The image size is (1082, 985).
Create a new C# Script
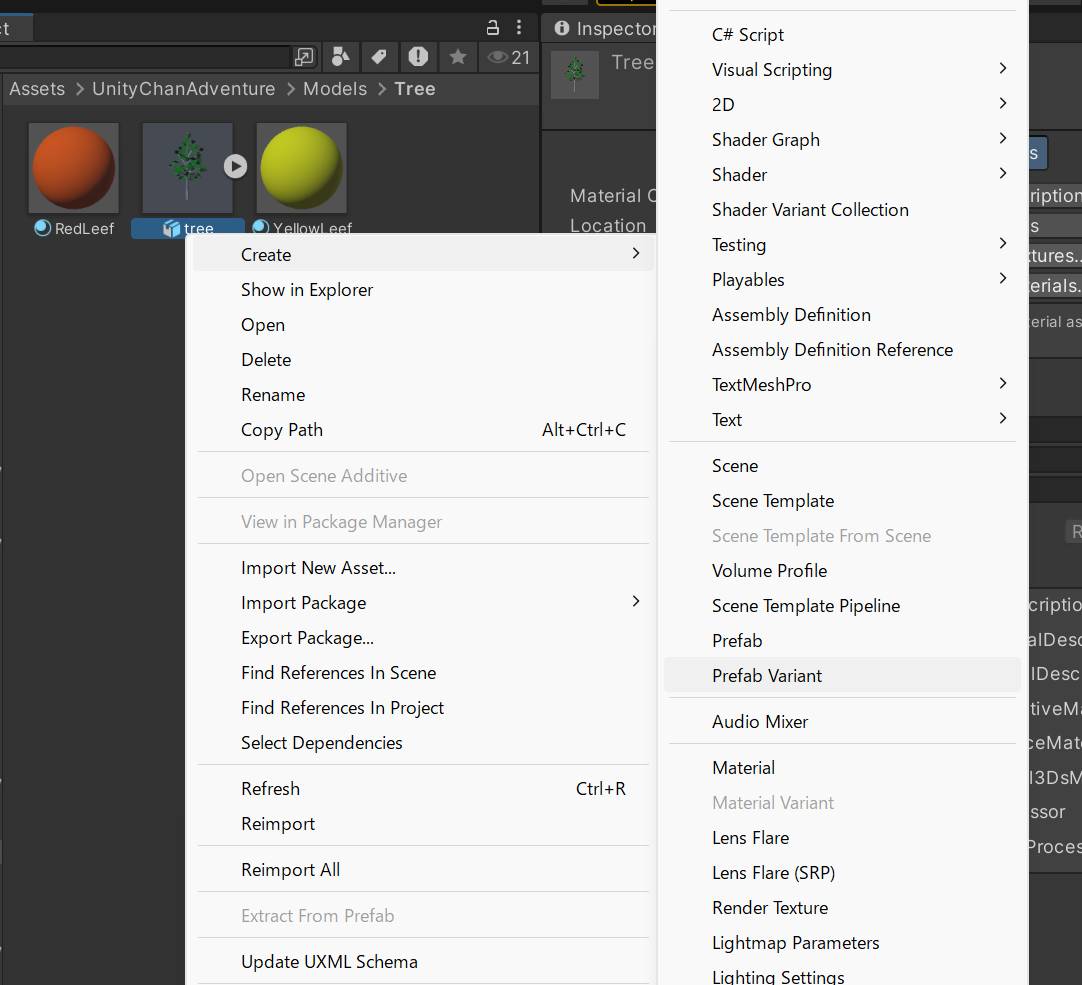pos(748,35)
